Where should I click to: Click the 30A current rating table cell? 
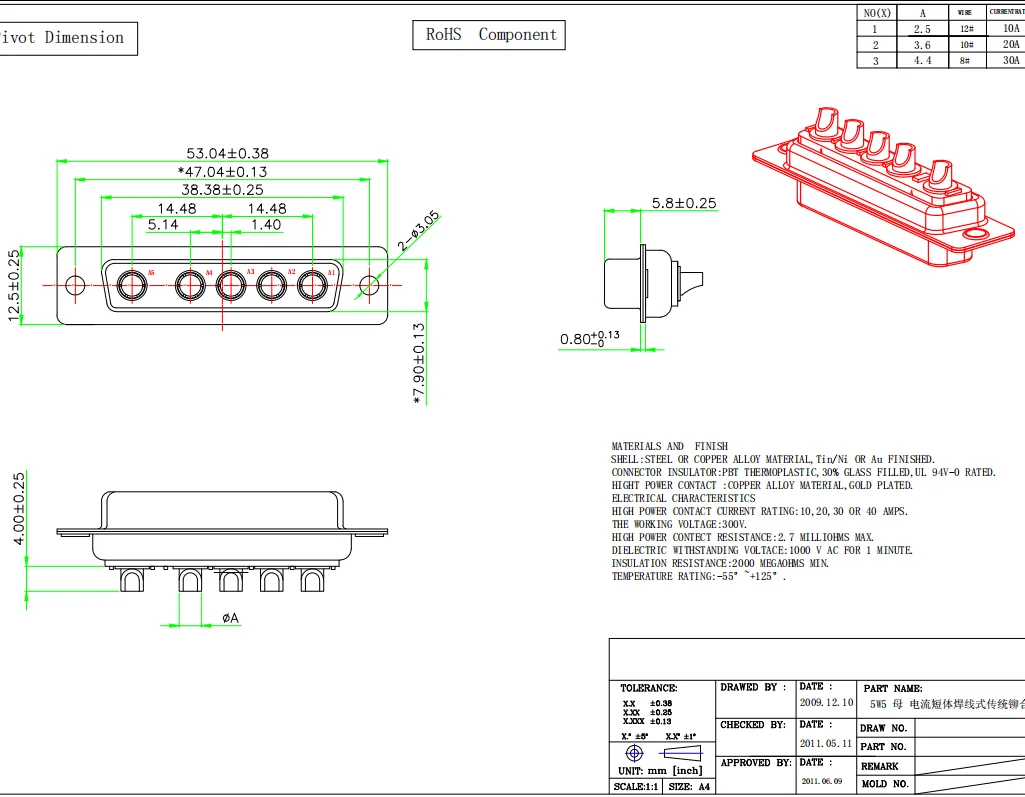(x=1010, y=60)
